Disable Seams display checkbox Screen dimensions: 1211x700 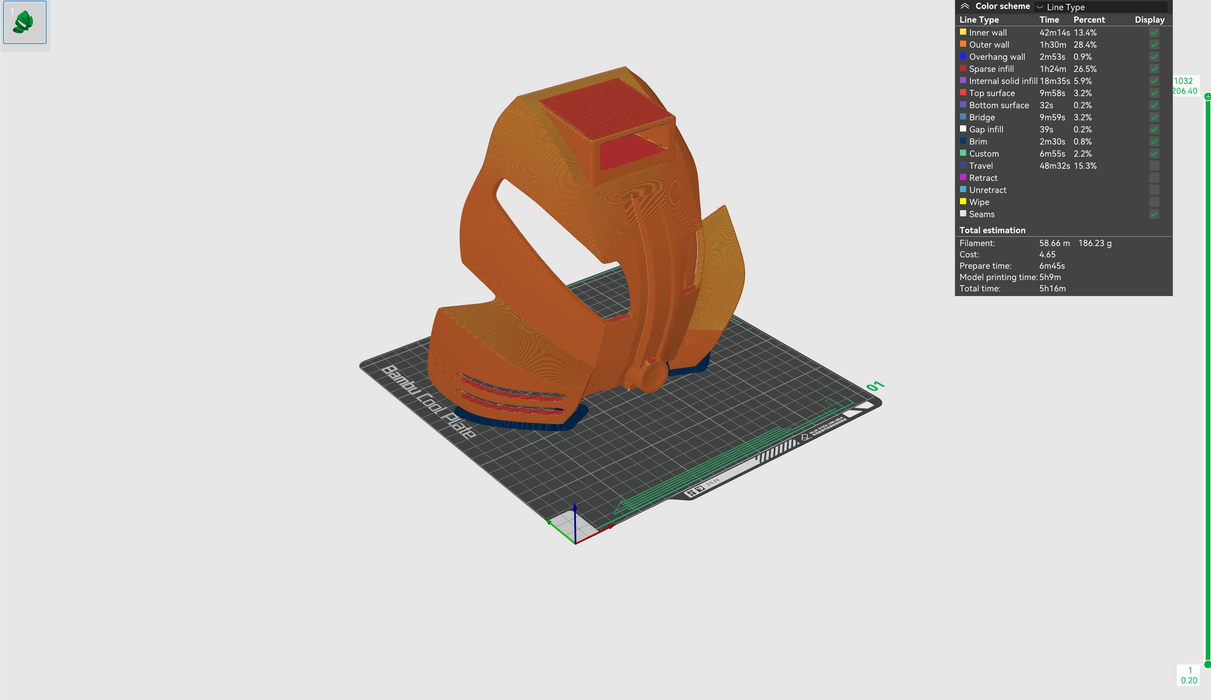pos(1154,214)
